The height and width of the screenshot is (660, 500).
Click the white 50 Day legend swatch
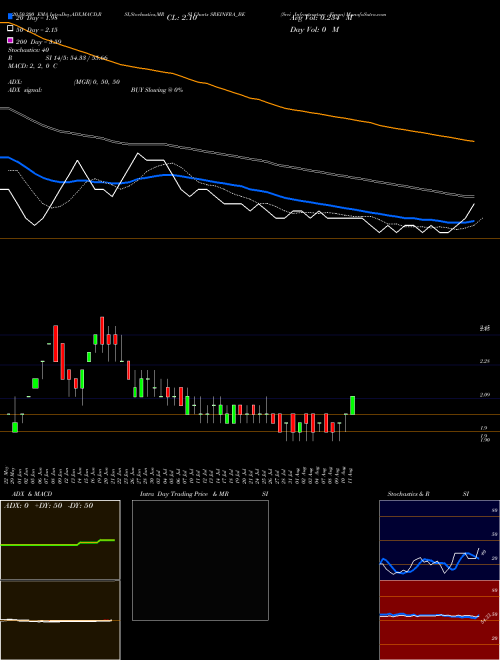pyautogui.click(x=10, y=28)
